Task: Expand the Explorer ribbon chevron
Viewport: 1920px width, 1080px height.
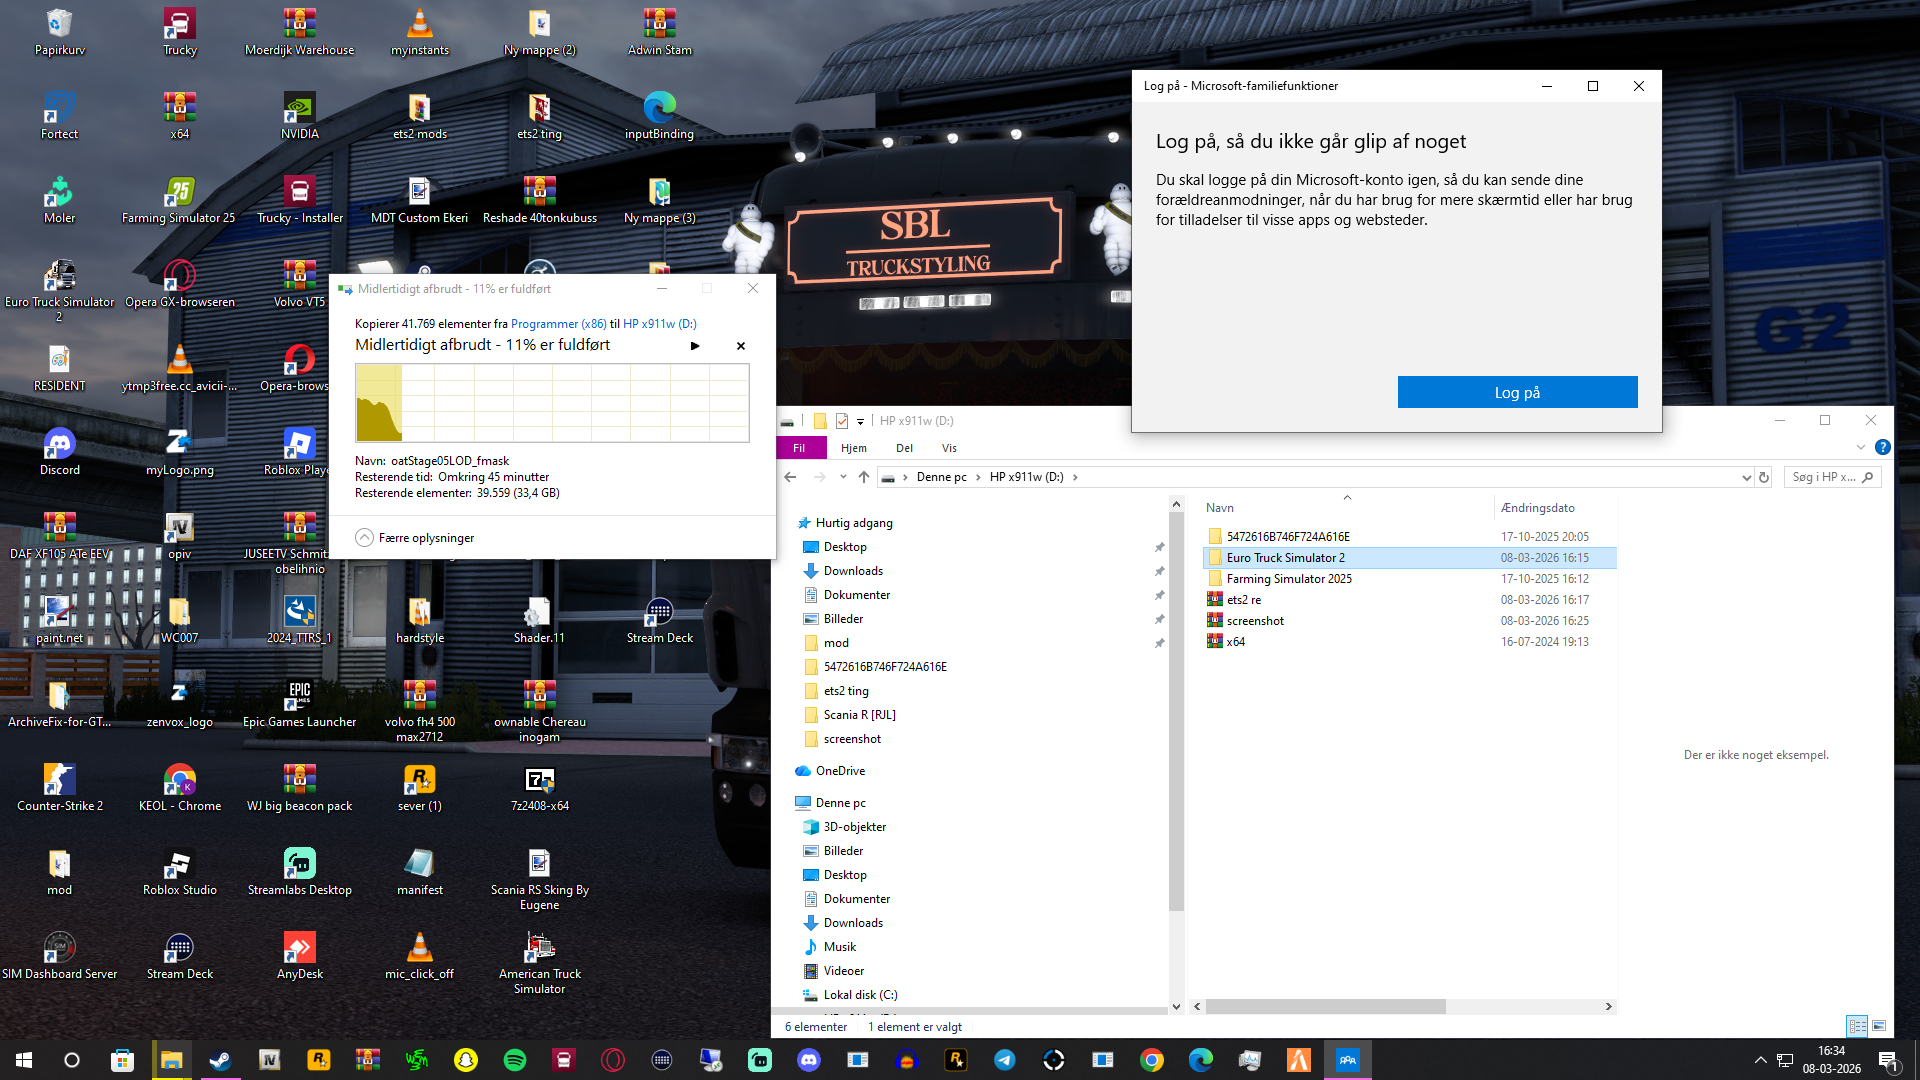Action: point(1860,447)
